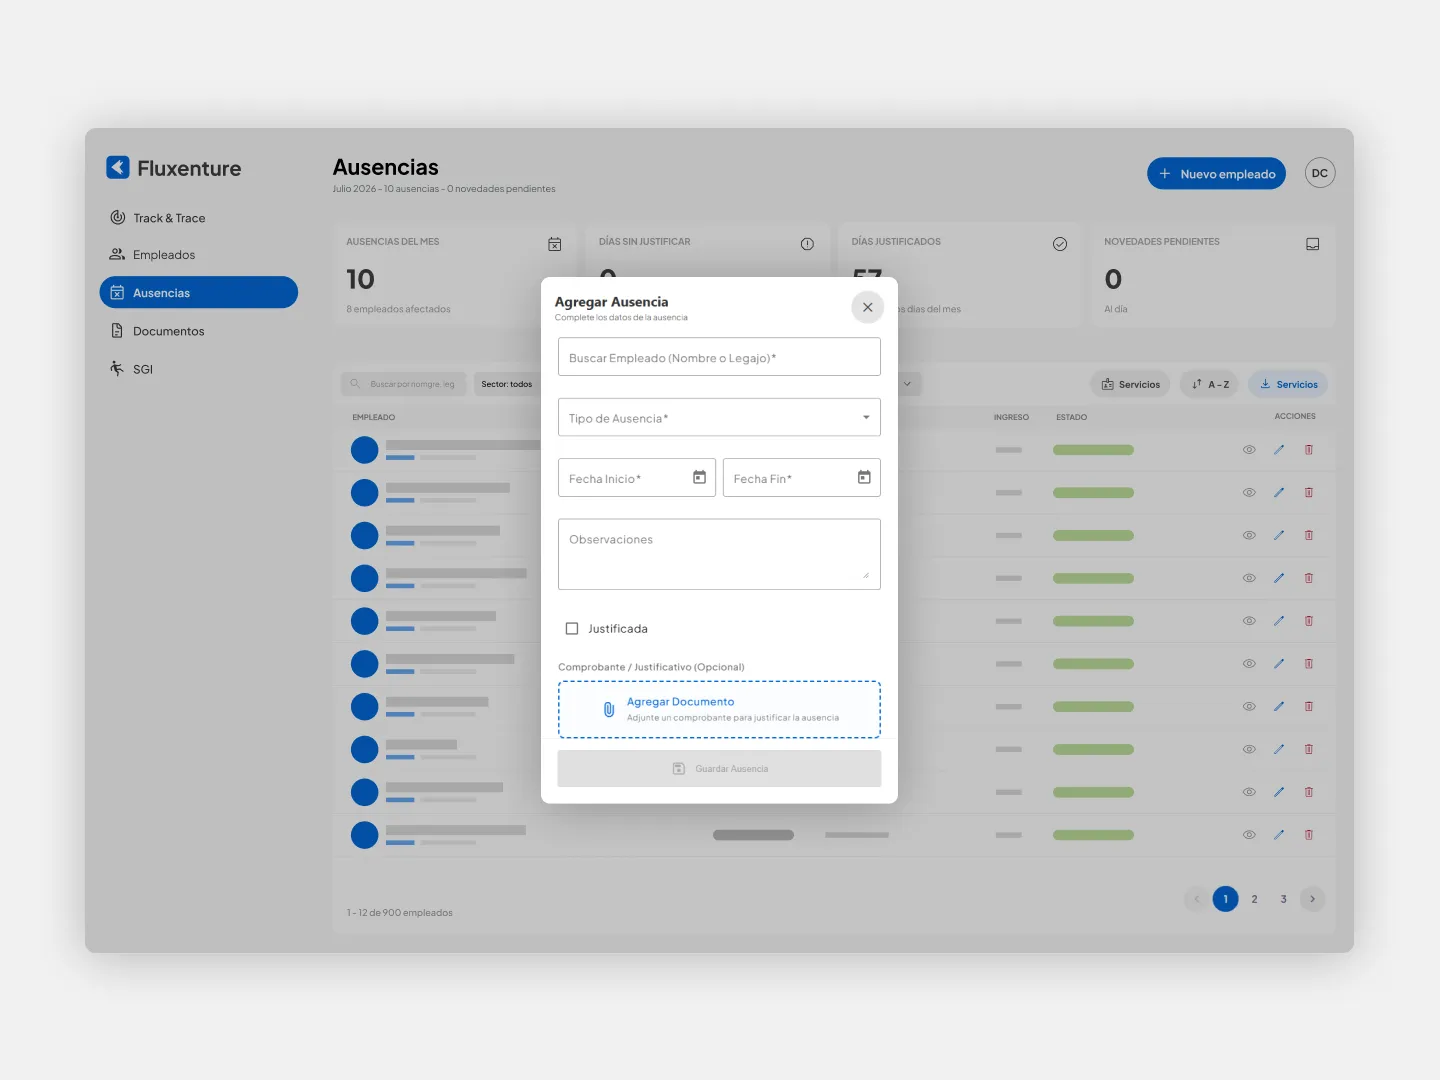The height and width of the screenshot is (1080, 1440).
Task: Go to page 2 in pagination
Action: pos(1254,899)
